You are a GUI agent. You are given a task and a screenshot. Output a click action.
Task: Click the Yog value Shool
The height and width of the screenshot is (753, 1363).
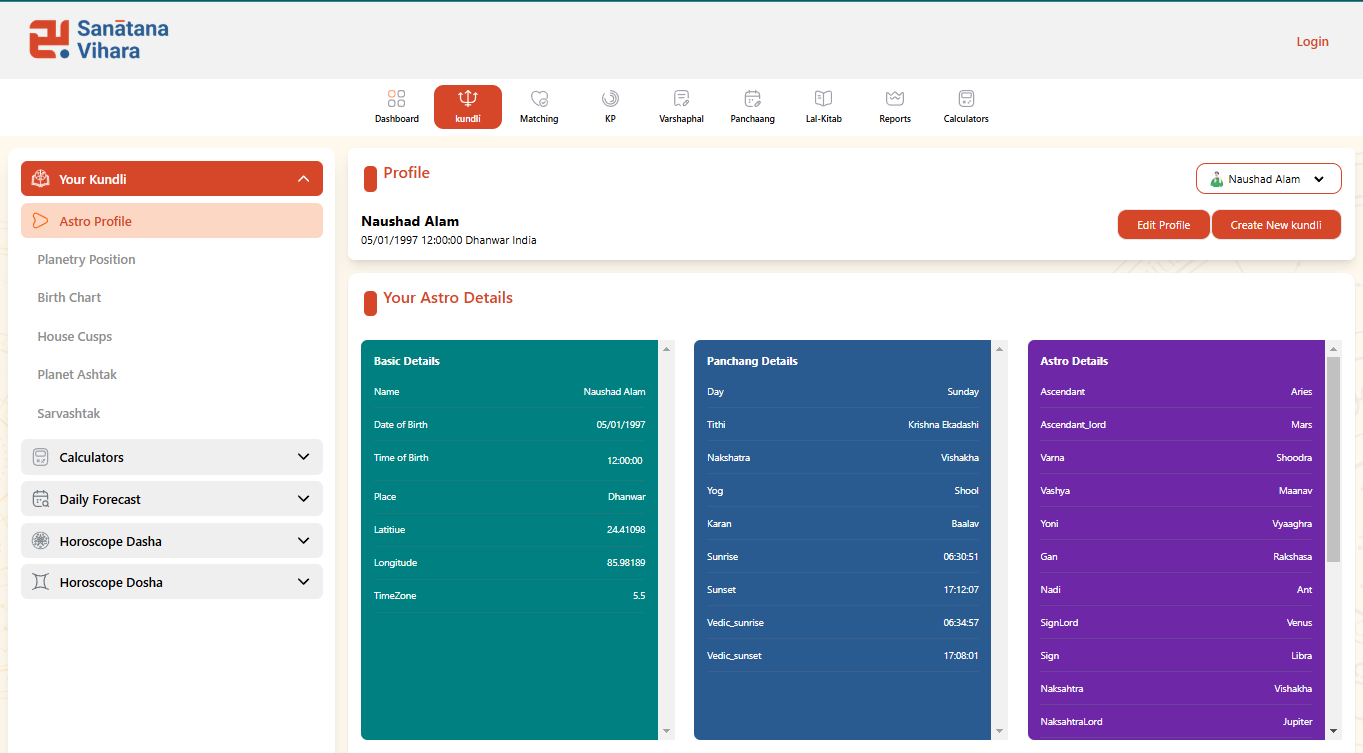coord(966,491)
